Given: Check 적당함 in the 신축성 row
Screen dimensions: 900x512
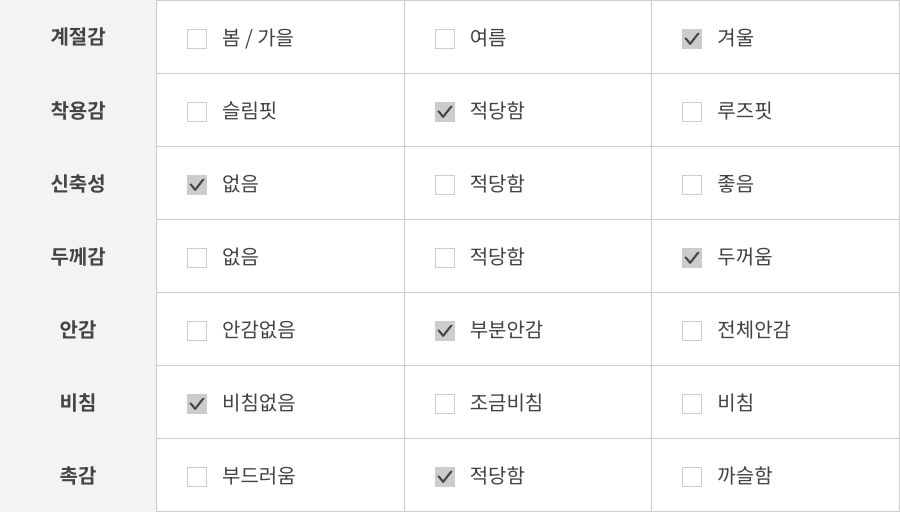Looking at the screenshot, I should point(445,185).
